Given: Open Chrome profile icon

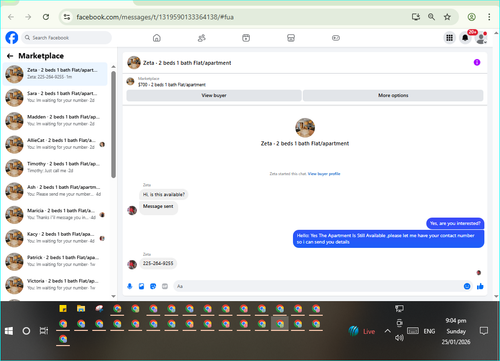Looking at the screenshot, I should [x=471, y=17].
